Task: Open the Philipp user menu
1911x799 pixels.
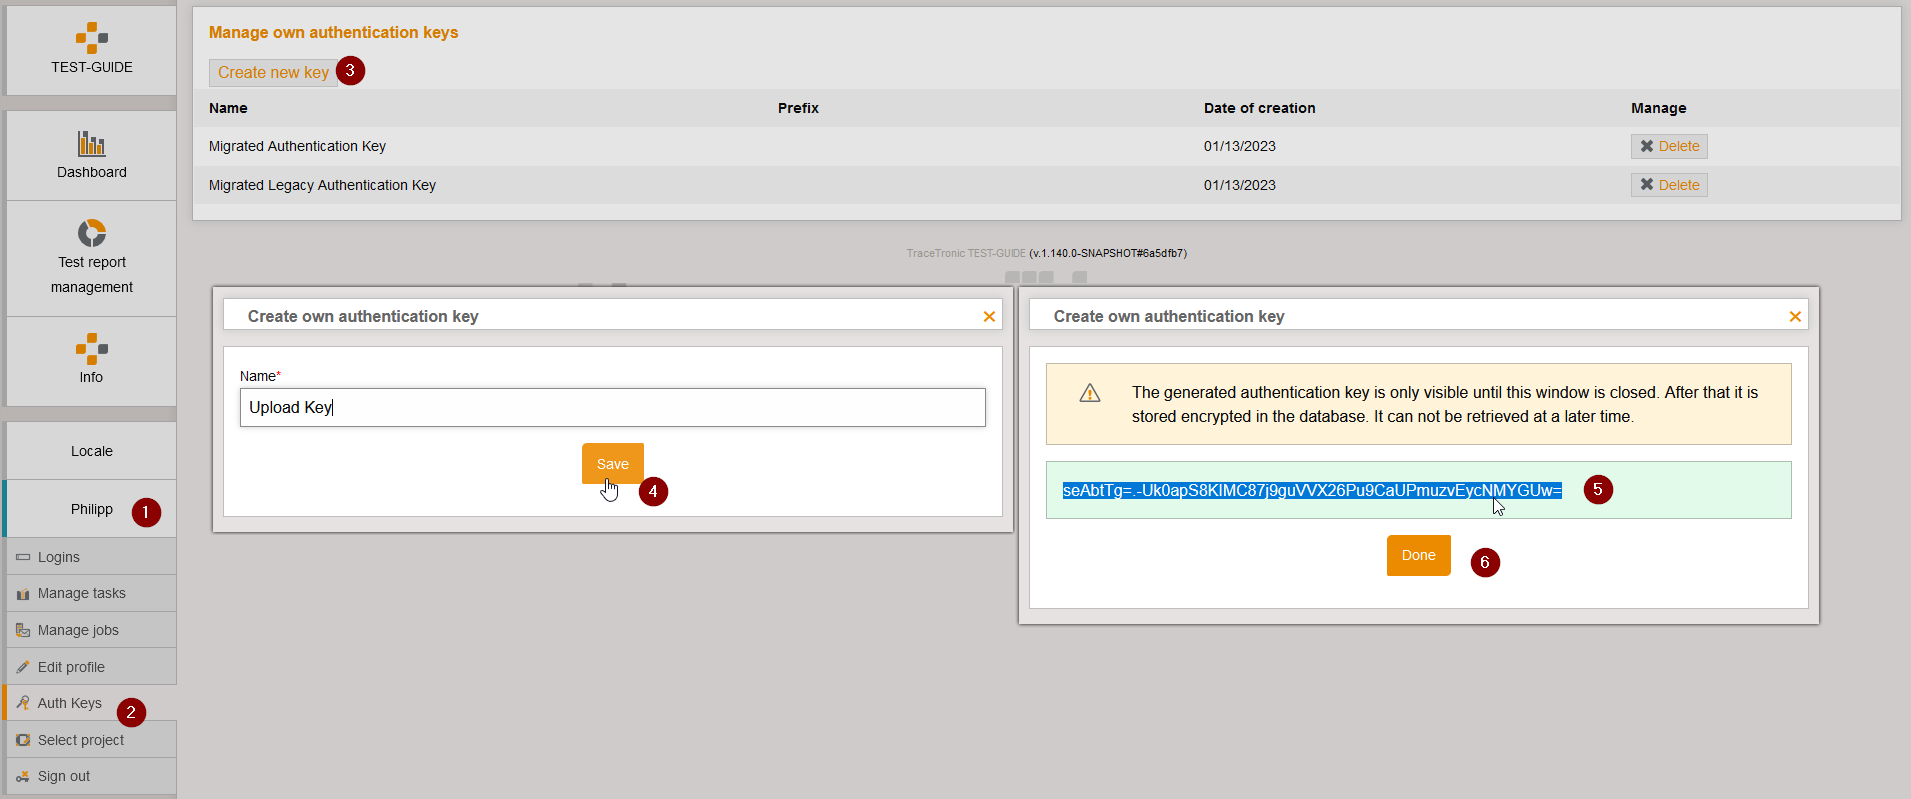Action: [91, 509]
